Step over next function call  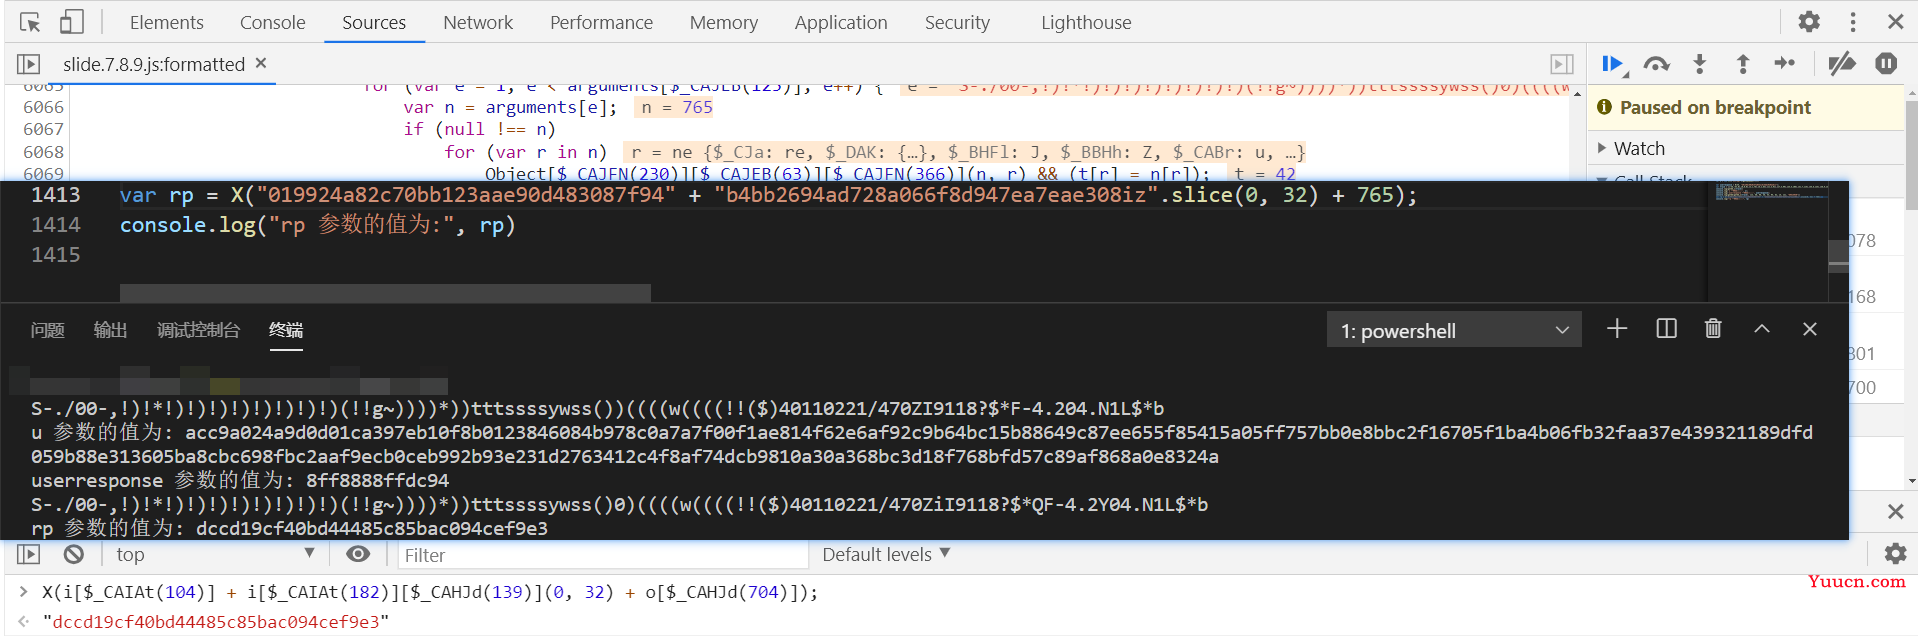(x=1656, y=64)
